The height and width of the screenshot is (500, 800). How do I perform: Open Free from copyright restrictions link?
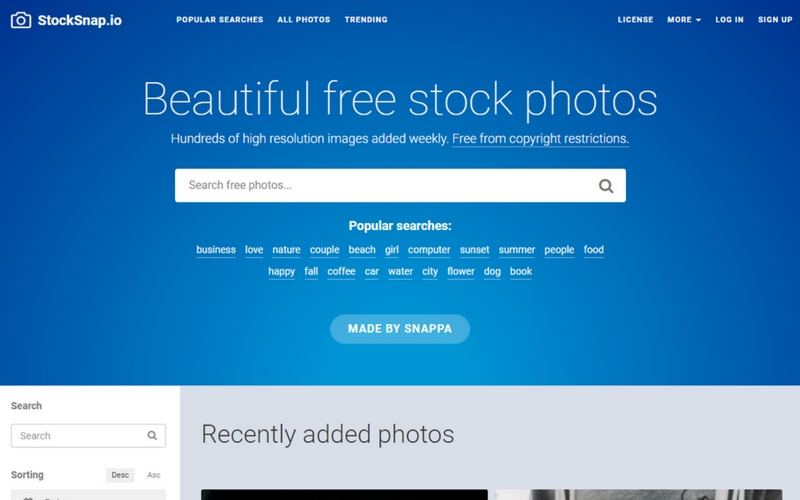pos(540,139)
